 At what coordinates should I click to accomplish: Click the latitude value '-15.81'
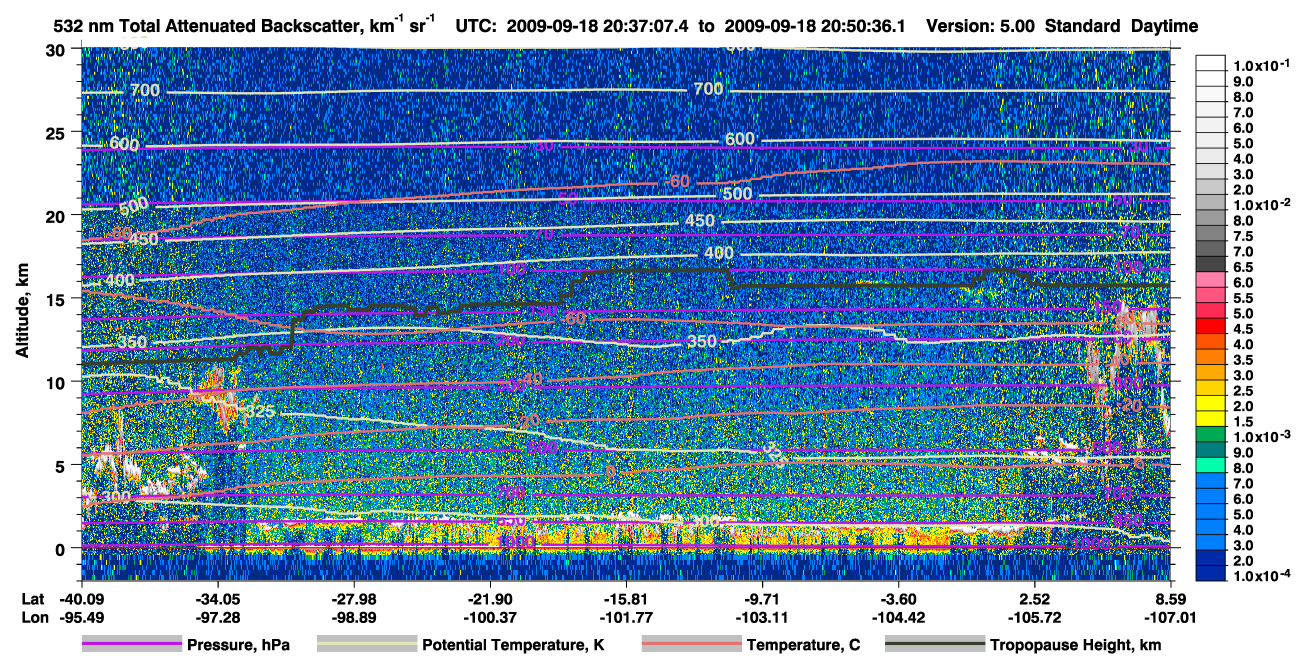(626, 598)
